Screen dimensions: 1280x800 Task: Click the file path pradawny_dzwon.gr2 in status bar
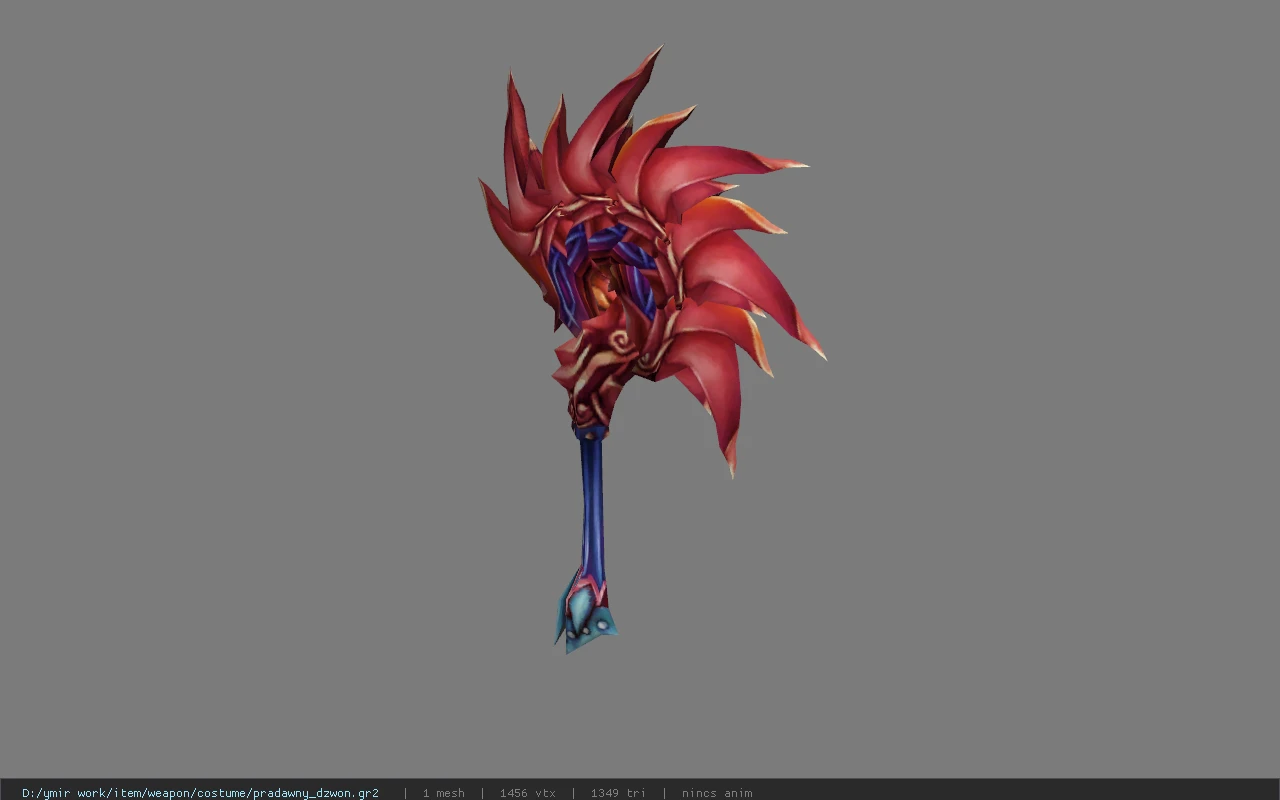click(200, 793)
